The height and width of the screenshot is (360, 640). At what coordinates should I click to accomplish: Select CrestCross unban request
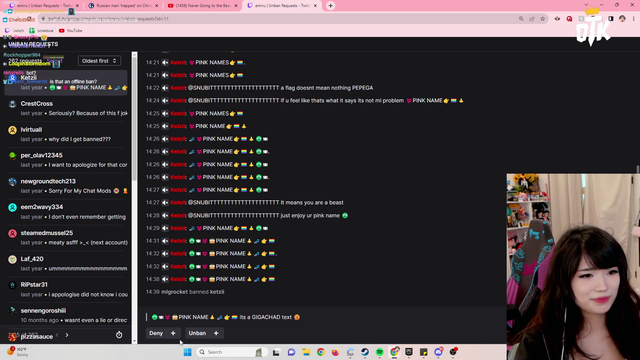[x=67, y=108]
